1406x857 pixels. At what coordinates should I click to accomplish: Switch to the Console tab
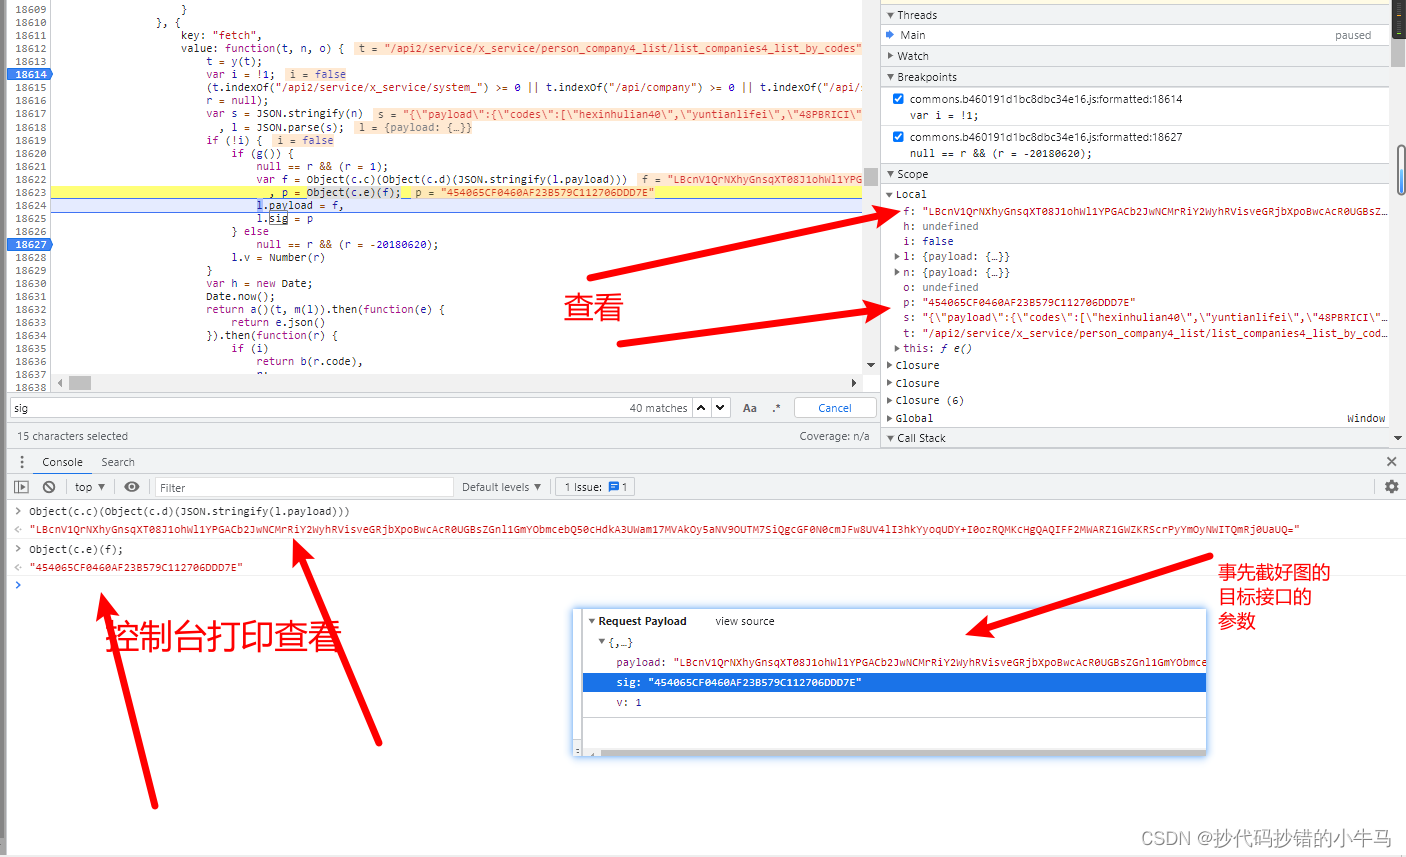tap(62, 462)
